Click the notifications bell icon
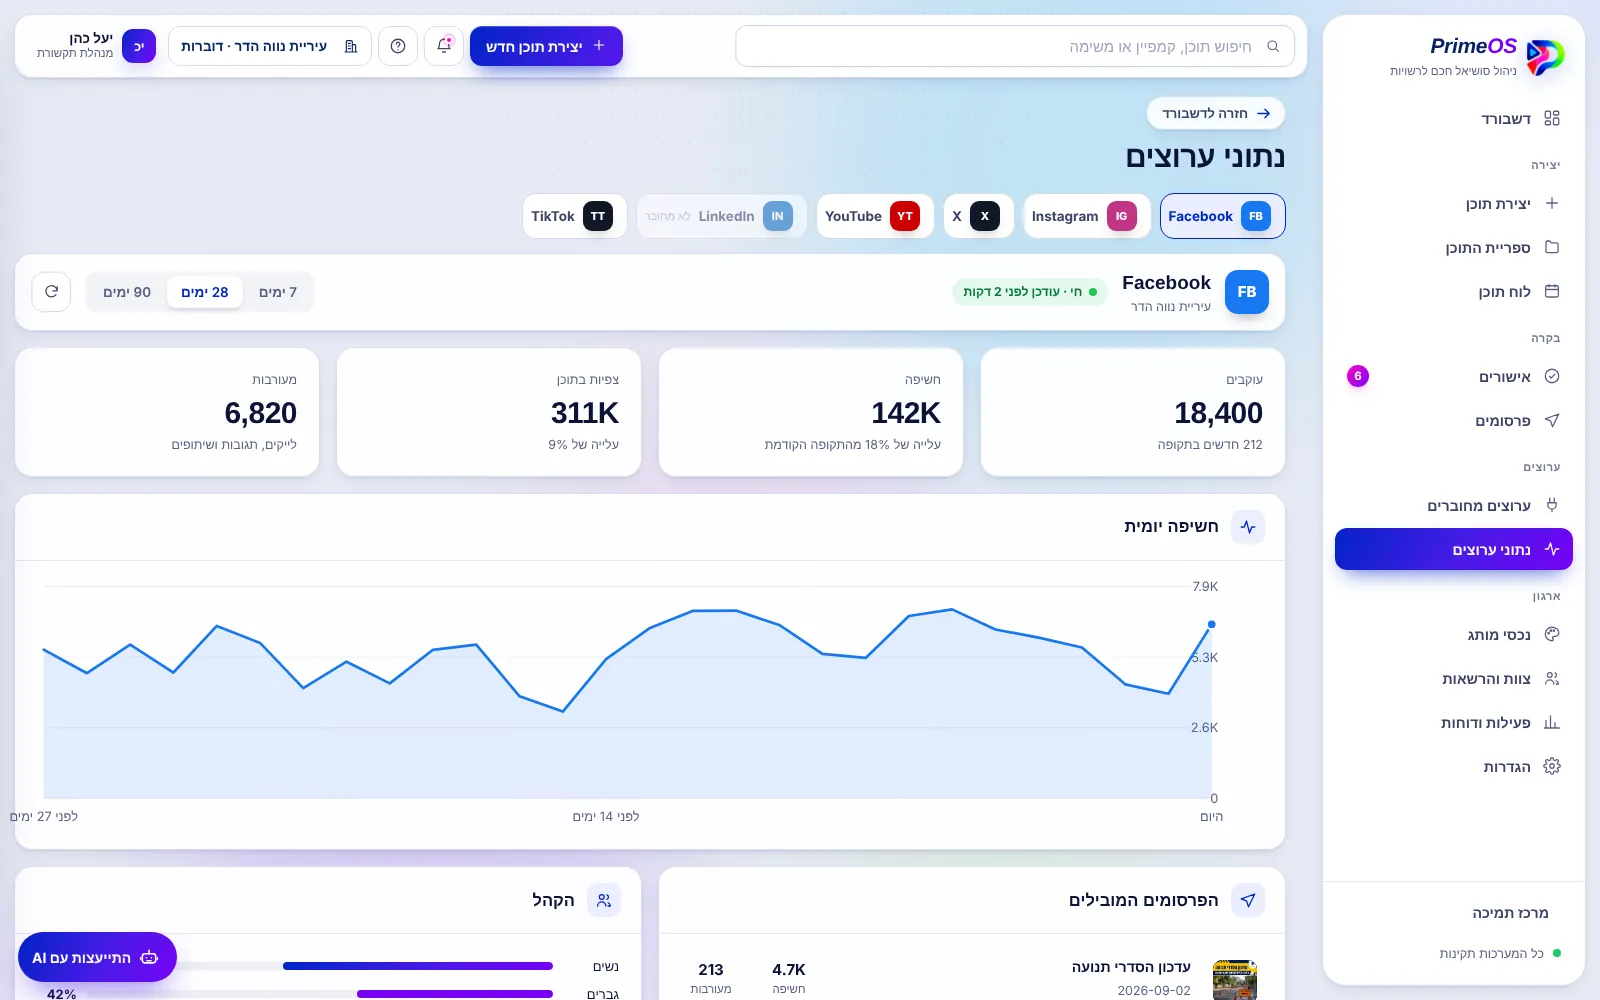Image resolution: width=1600 pixels, height=1000 pixels. [444, 46]
